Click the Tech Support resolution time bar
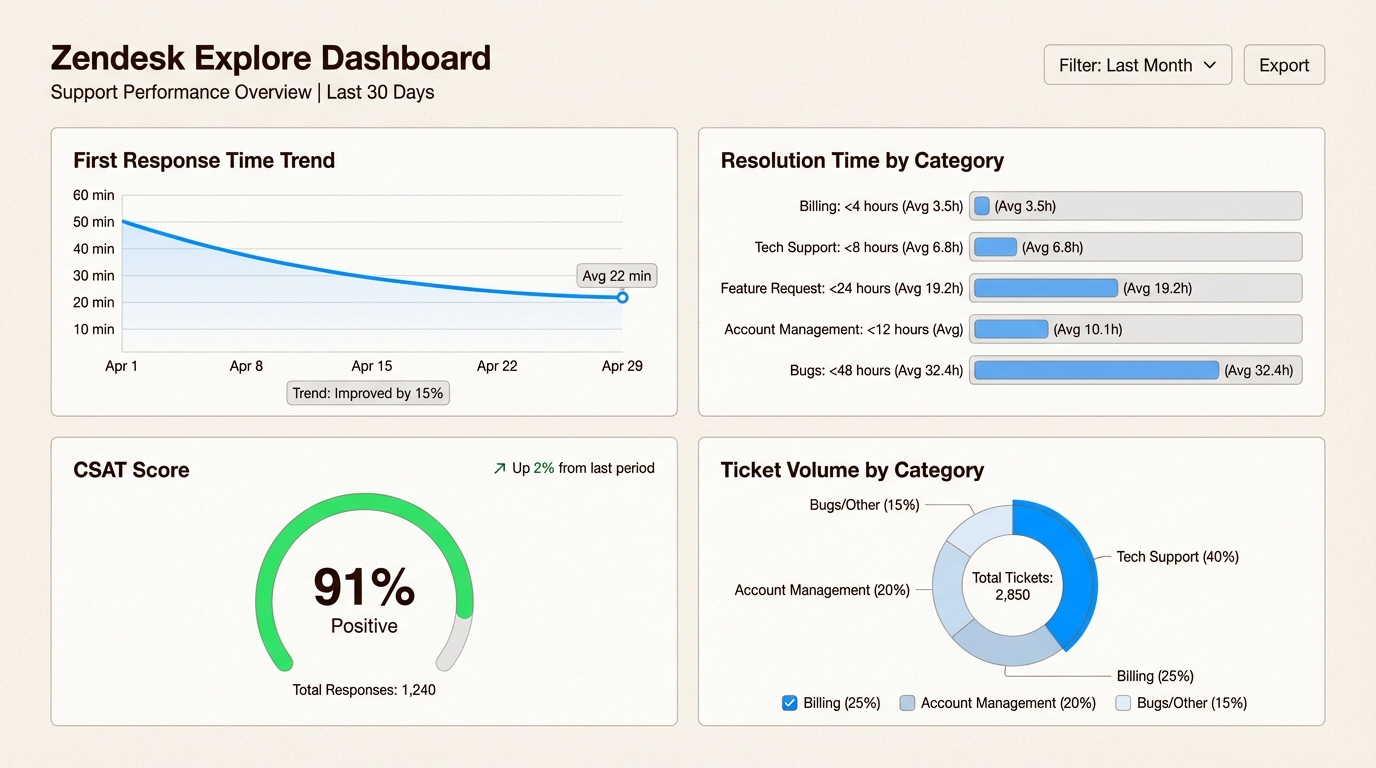Screen dimensions: 1376x768 tap(995, 247)
